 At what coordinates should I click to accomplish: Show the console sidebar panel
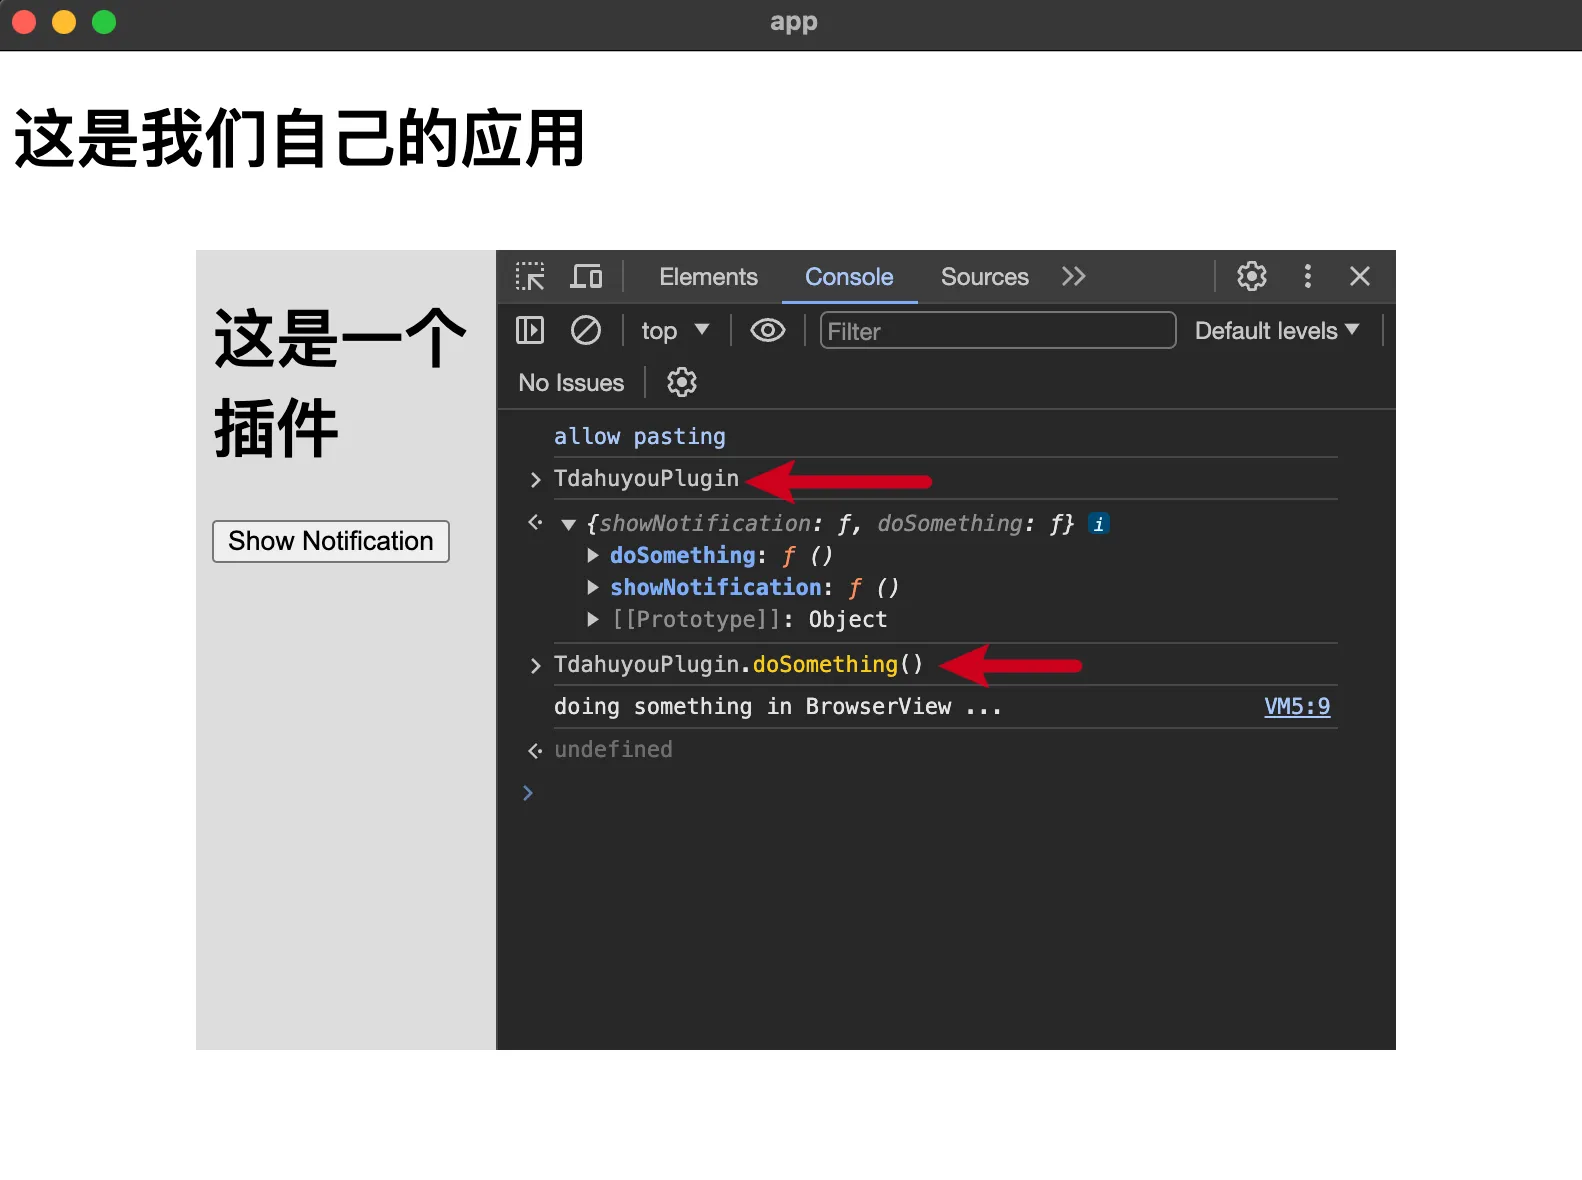530,331
